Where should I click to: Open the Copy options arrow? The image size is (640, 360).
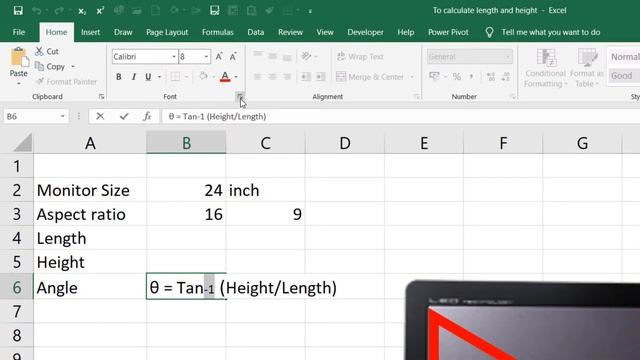(73, 66)
